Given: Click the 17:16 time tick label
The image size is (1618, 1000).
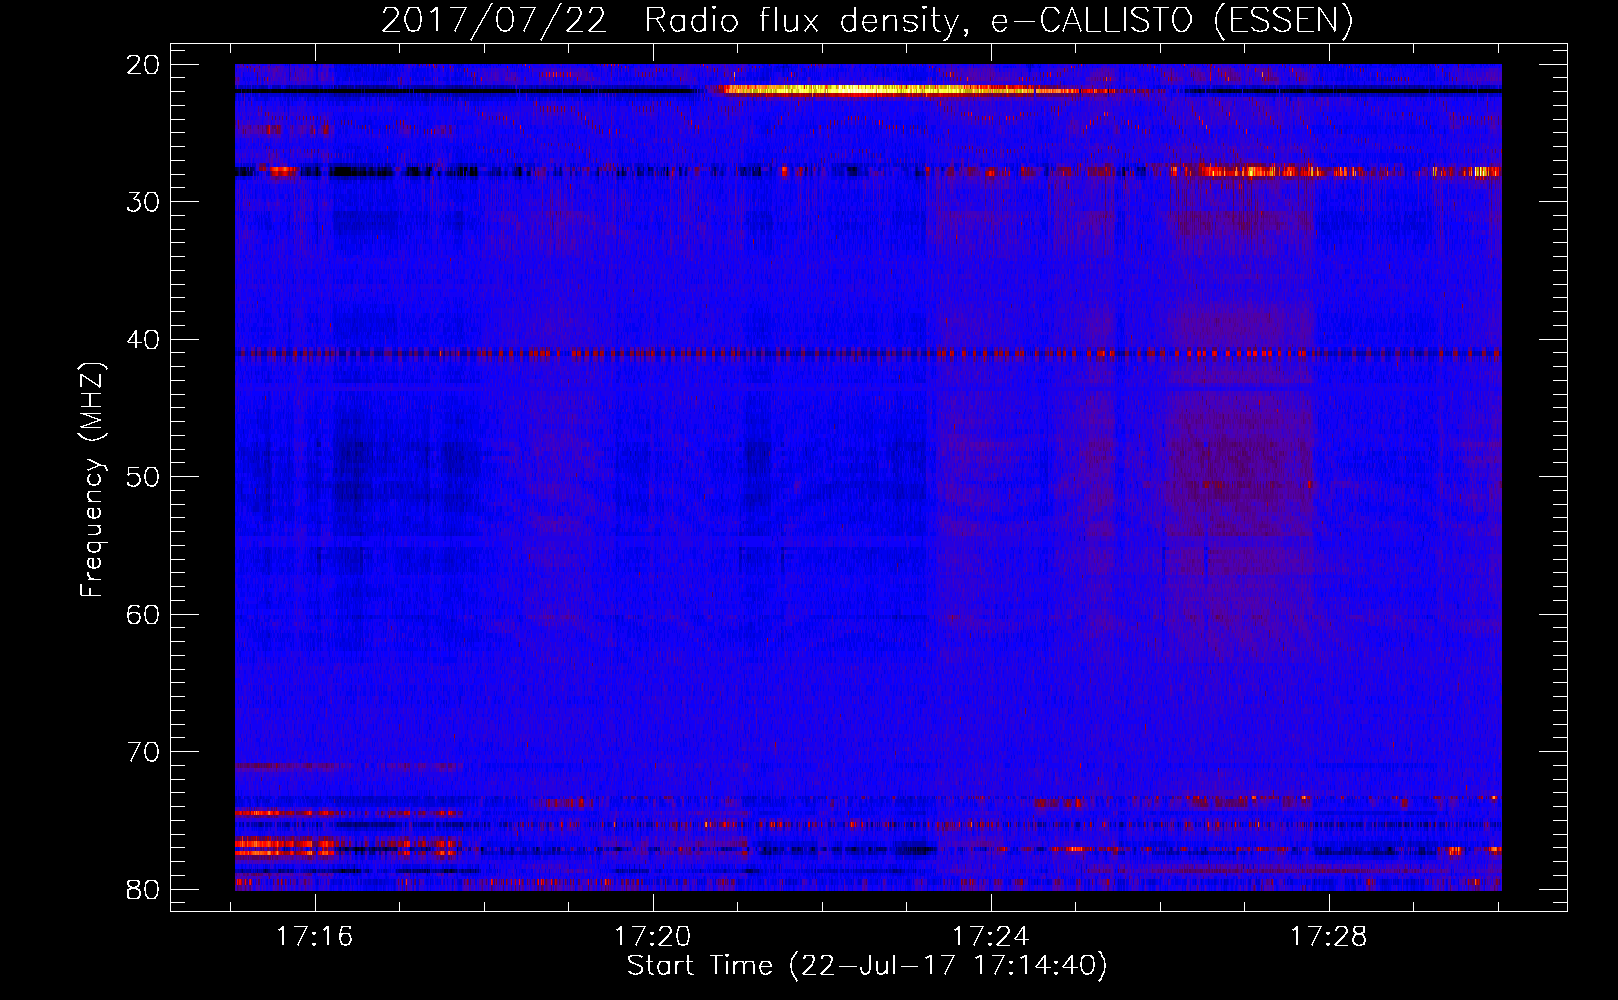Looking at the screenshot, I should click(315, 937).
